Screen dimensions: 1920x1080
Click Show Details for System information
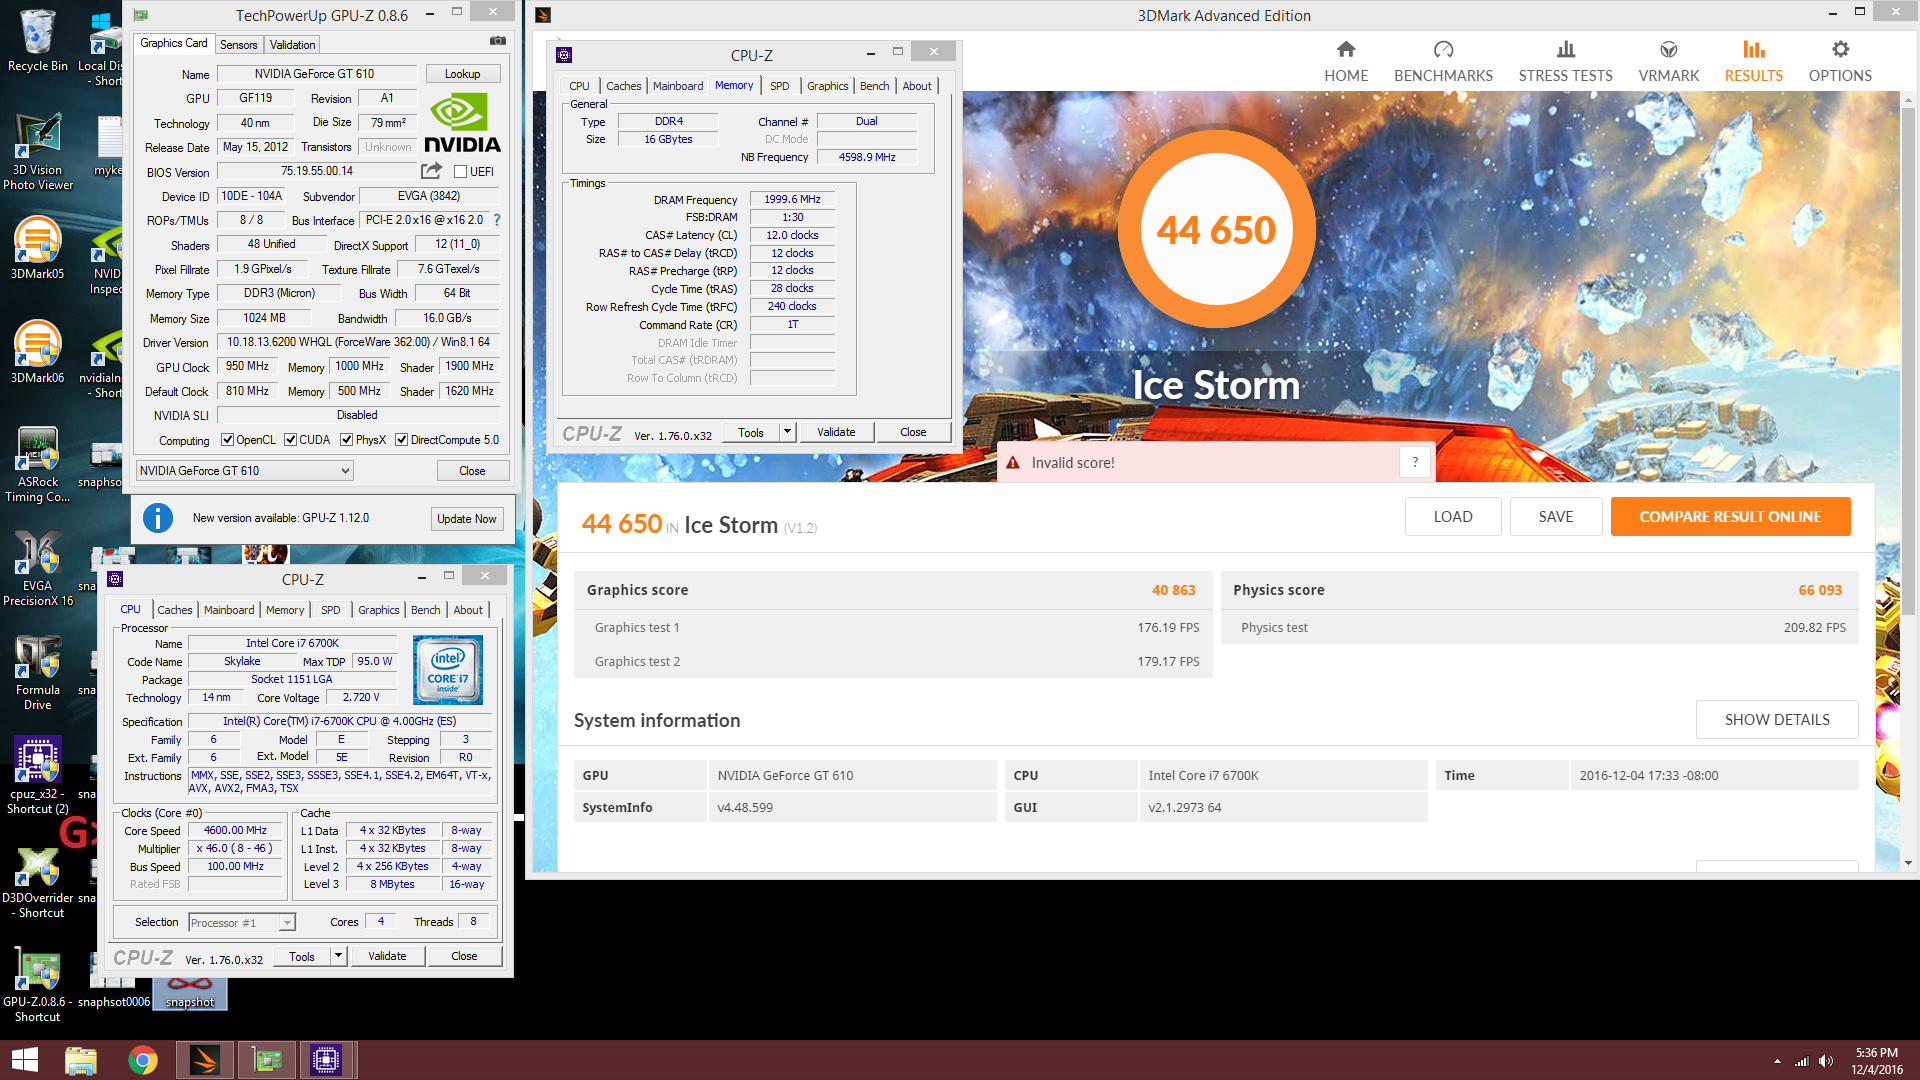click(1777, 720)
